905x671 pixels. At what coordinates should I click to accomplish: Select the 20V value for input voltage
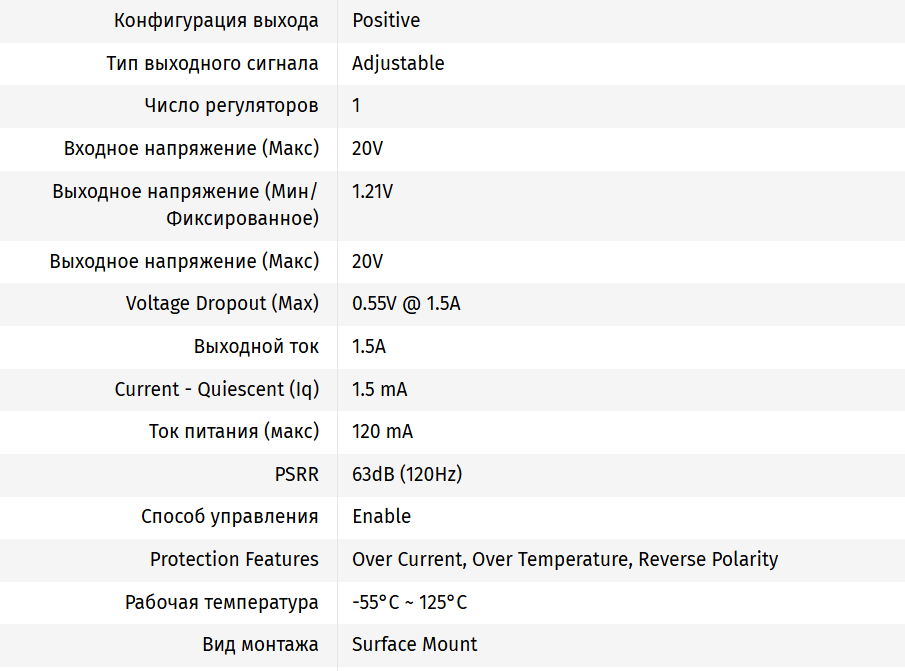click(367, 148)
